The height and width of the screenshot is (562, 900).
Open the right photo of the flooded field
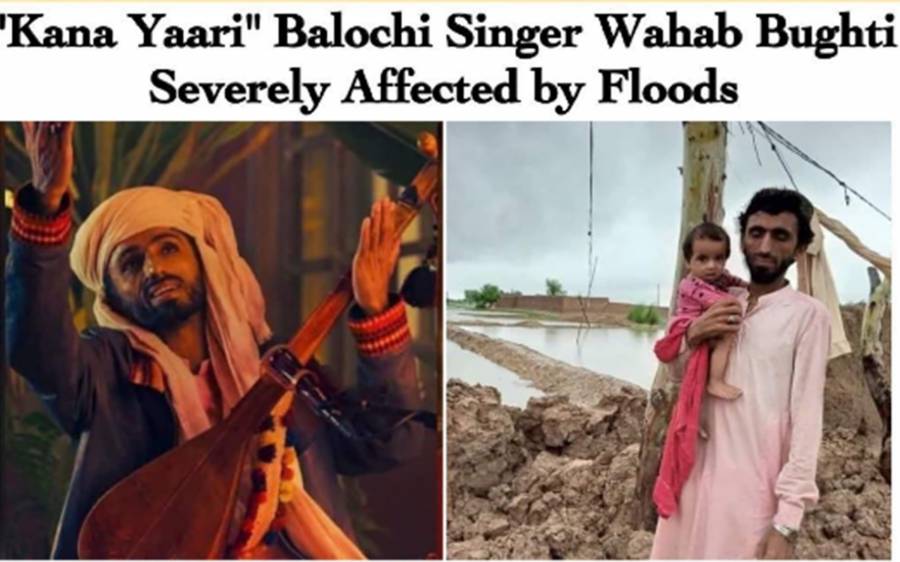click(669, 340)
